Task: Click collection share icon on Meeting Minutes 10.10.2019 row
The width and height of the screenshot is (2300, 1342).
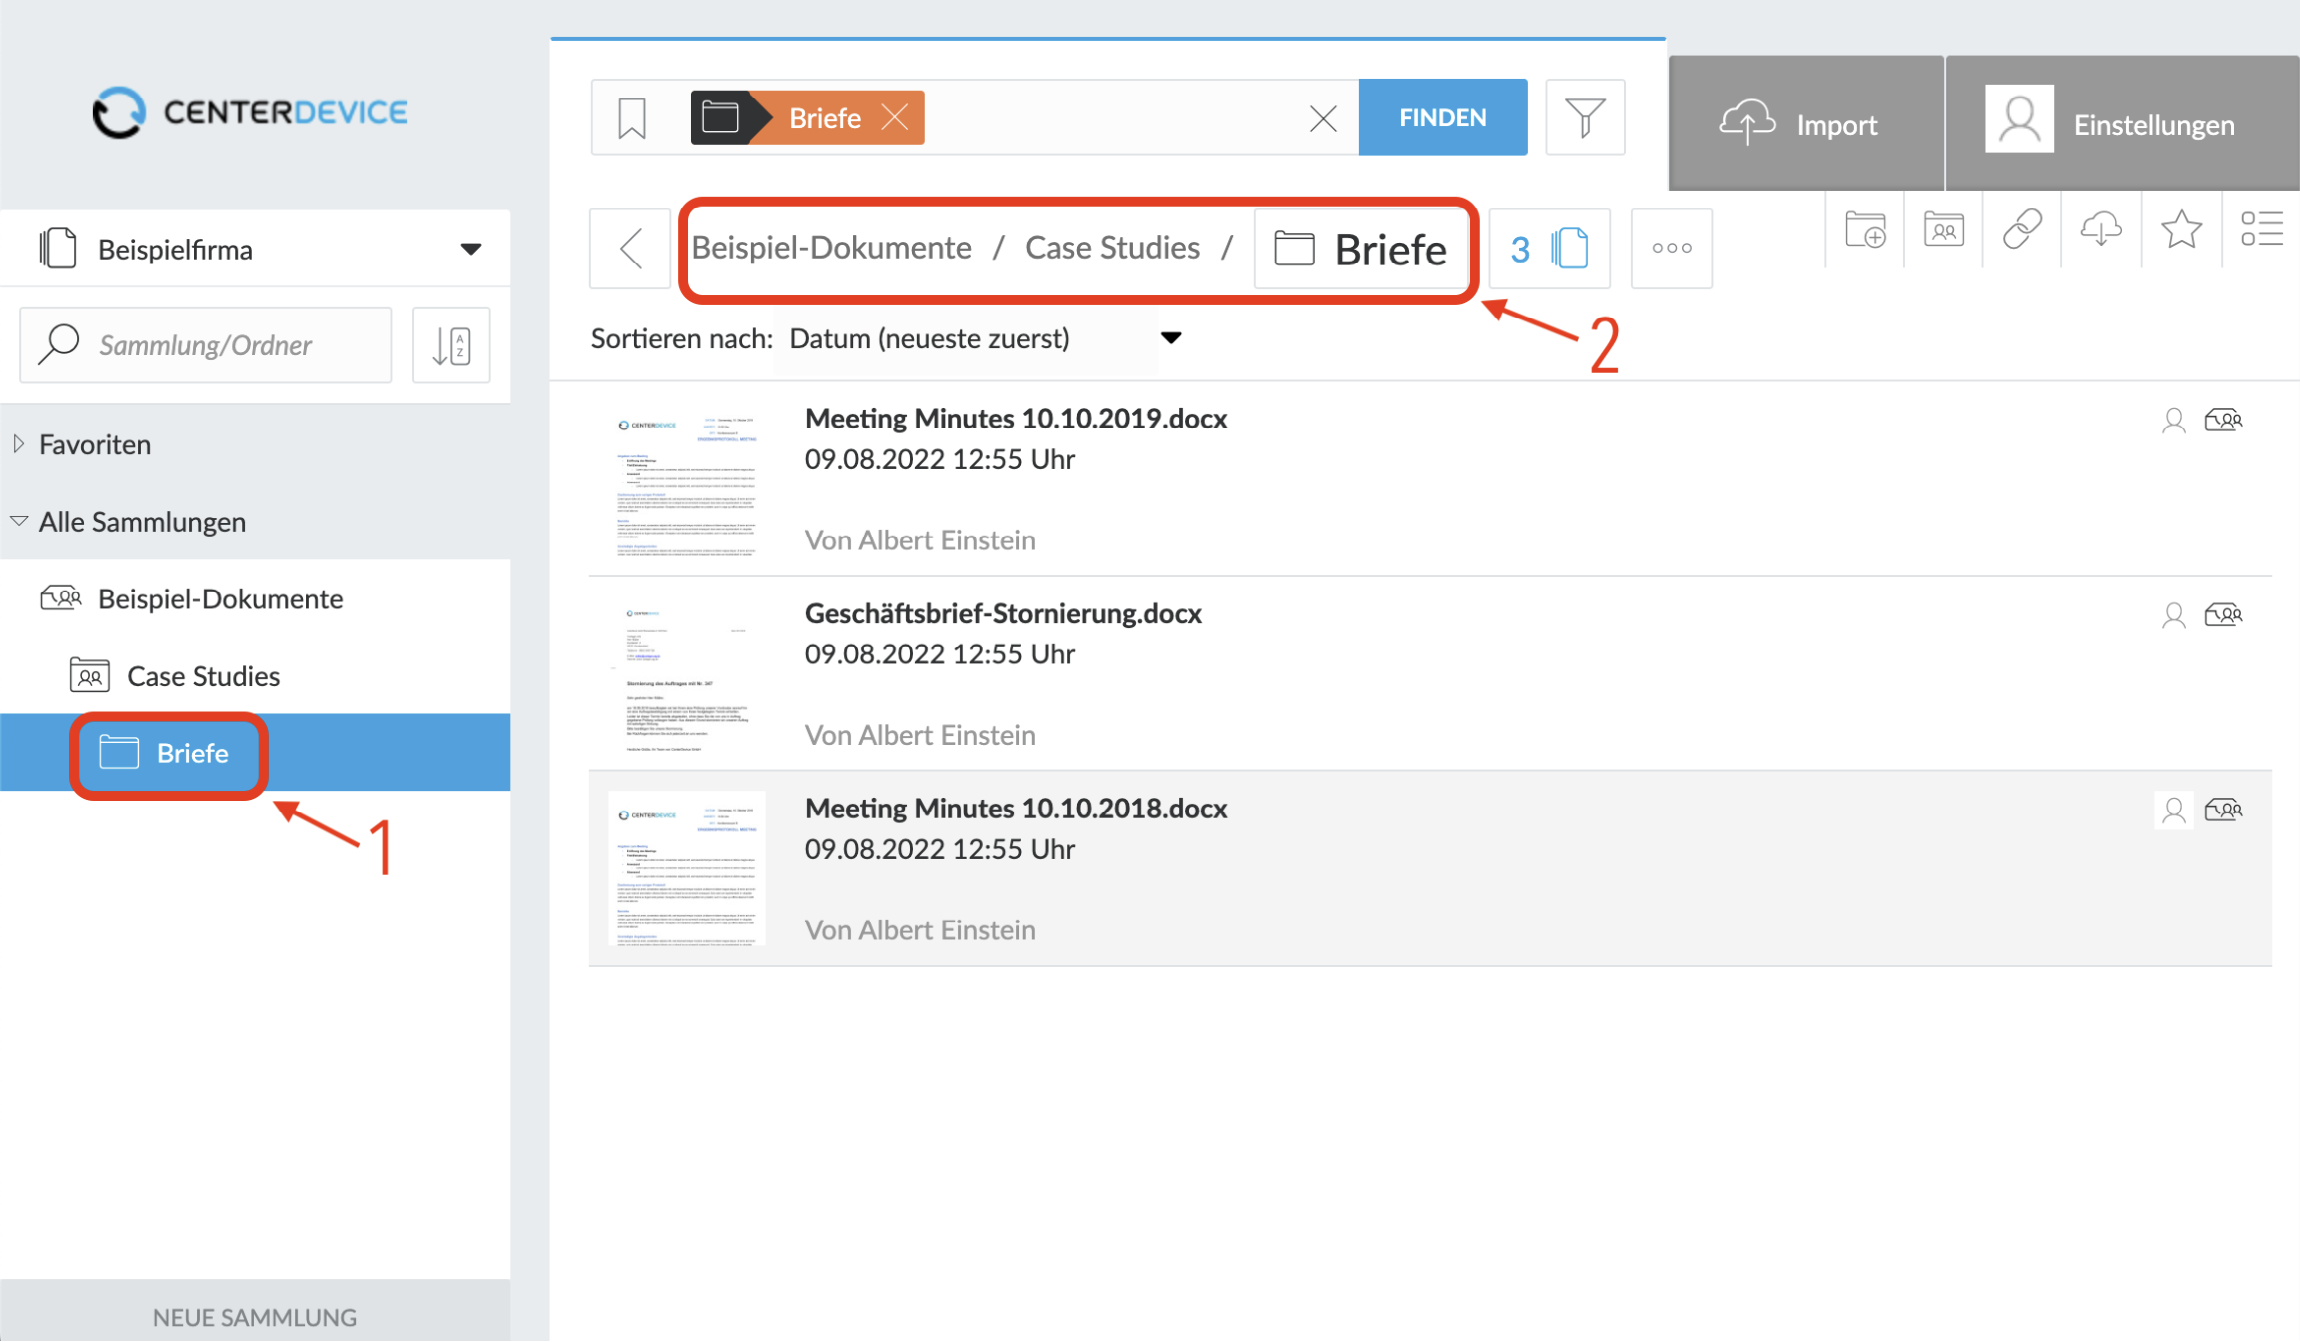Action: 2223,420
